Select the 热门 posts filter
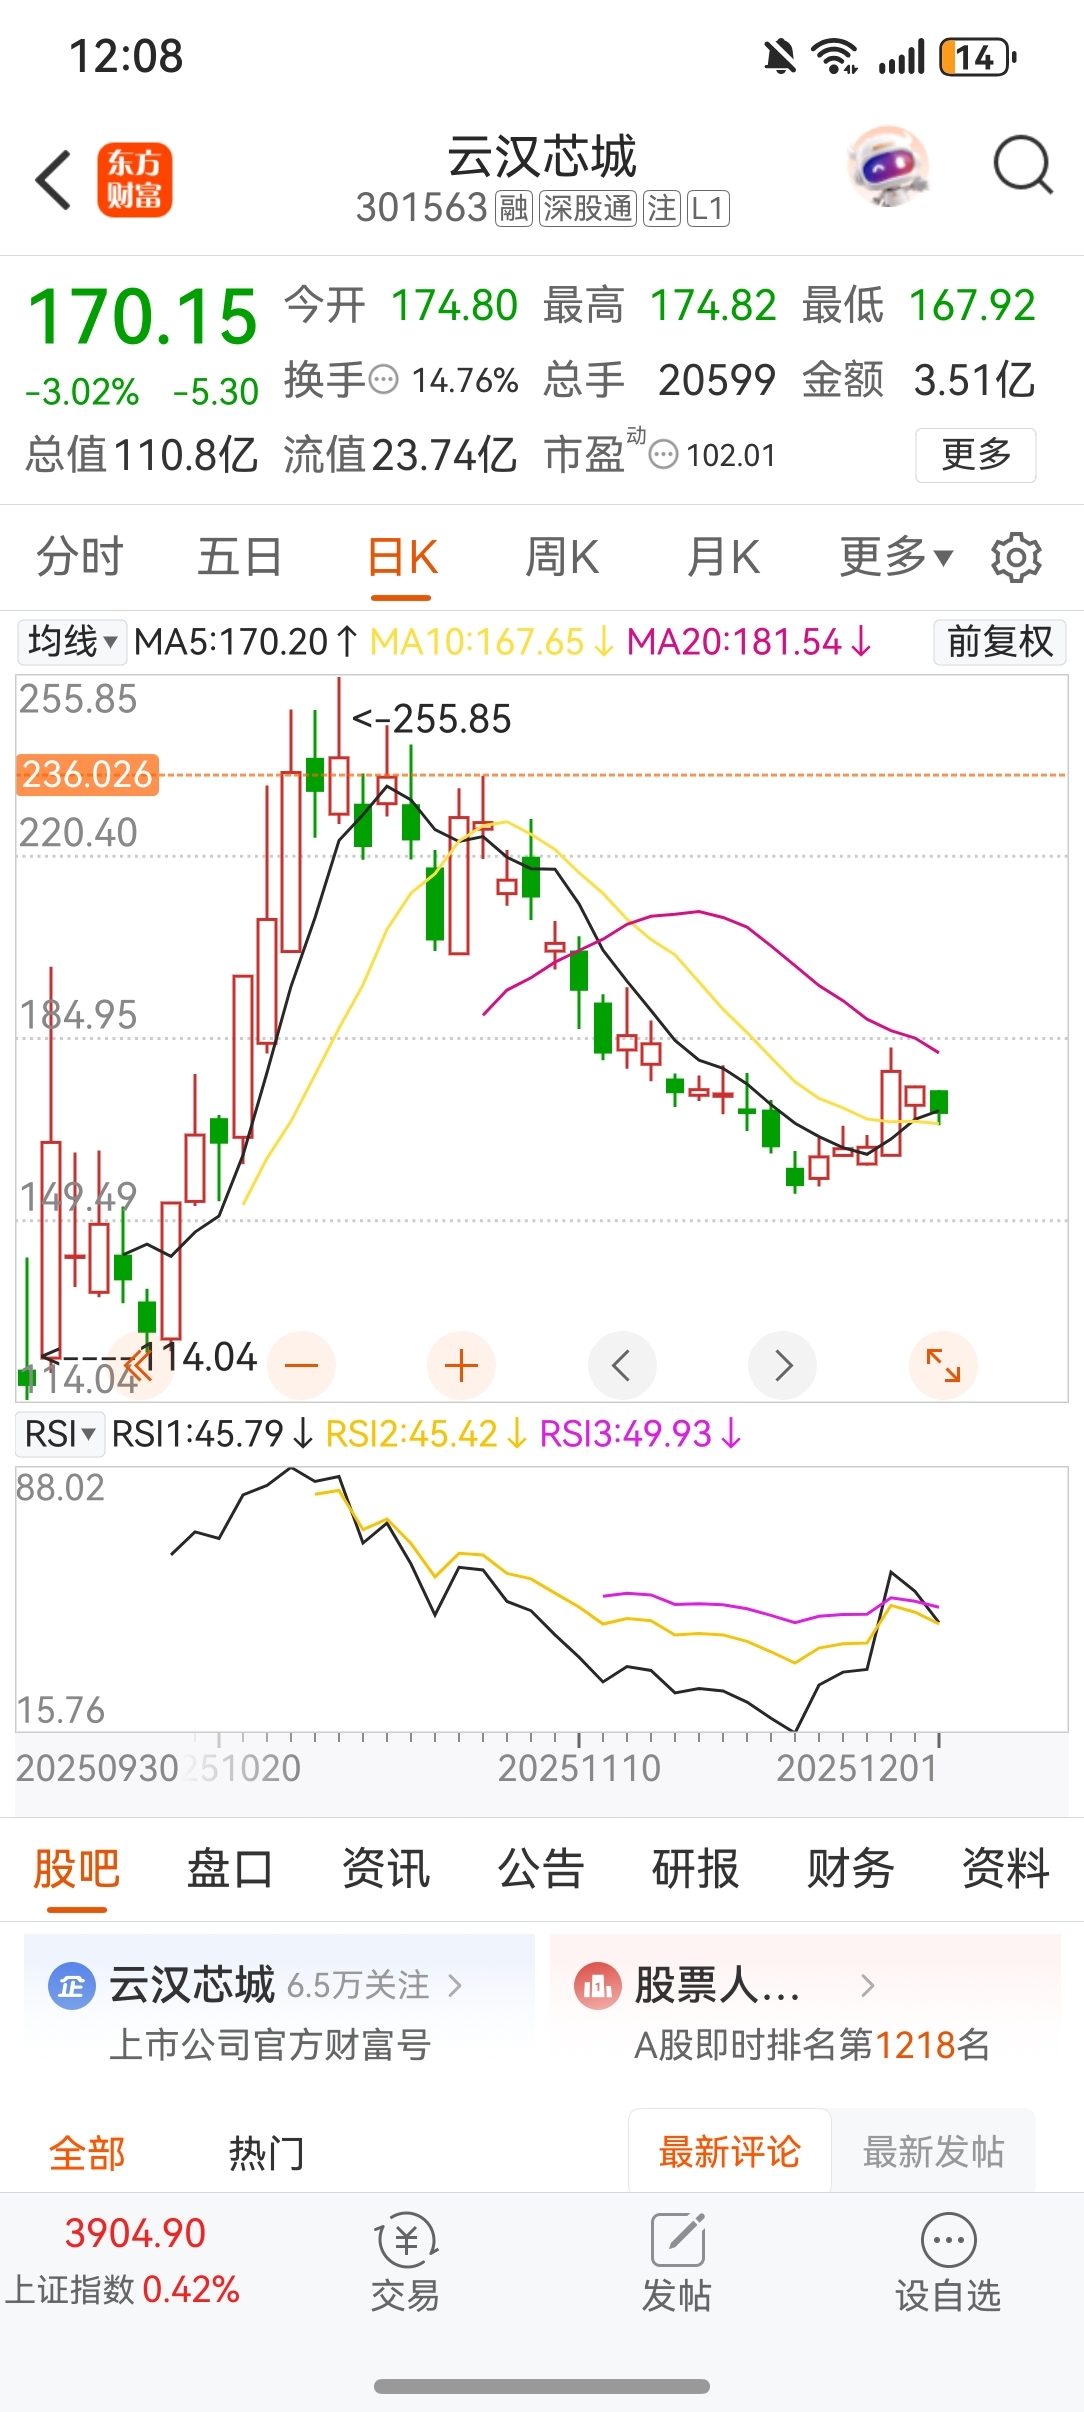 click(266, 2152)
